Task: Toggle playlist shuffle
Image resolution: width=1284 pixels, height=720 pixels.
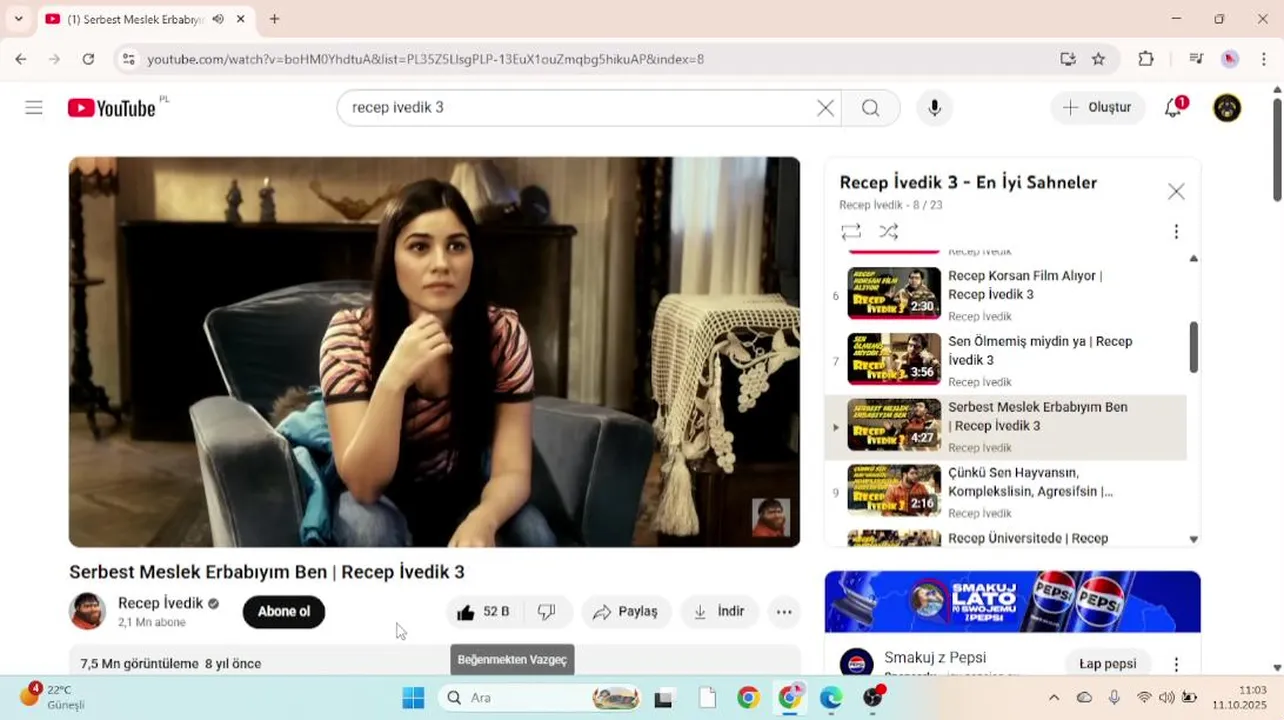Action: tap(888, 232)
